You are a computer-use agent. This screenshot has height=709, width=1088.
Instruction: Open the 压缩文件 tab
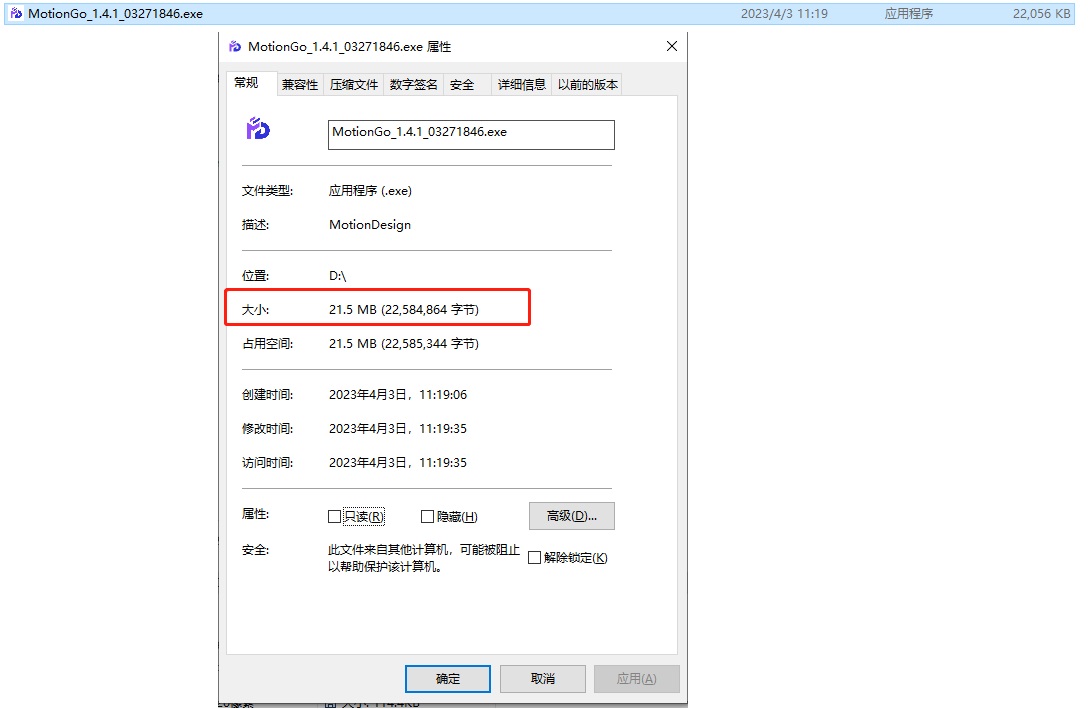(354, 85)
